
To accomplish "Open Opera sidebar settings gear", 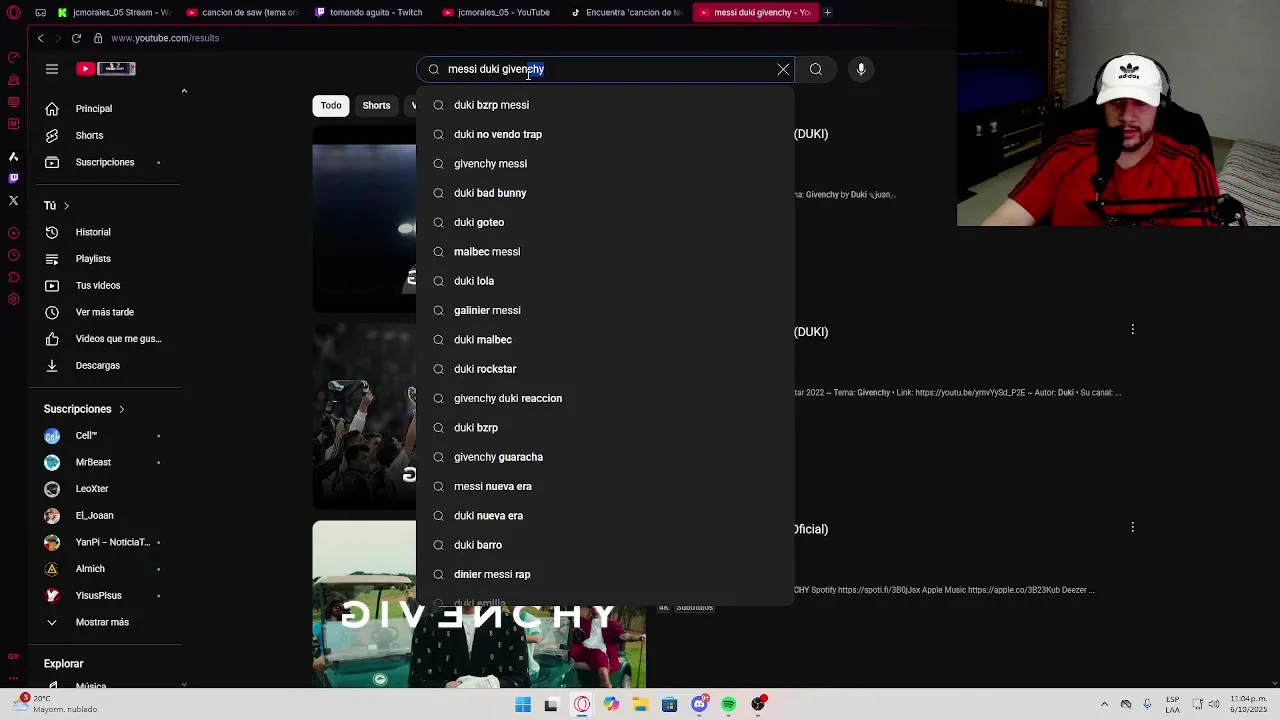I will pos(13,299).
